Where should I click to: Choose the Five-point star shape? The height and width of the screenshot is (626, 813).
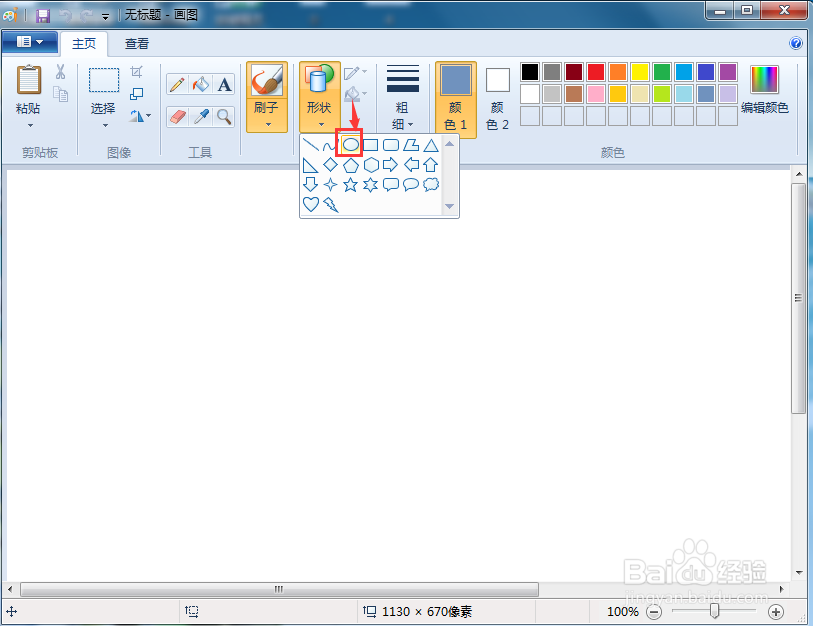[351, 184]
